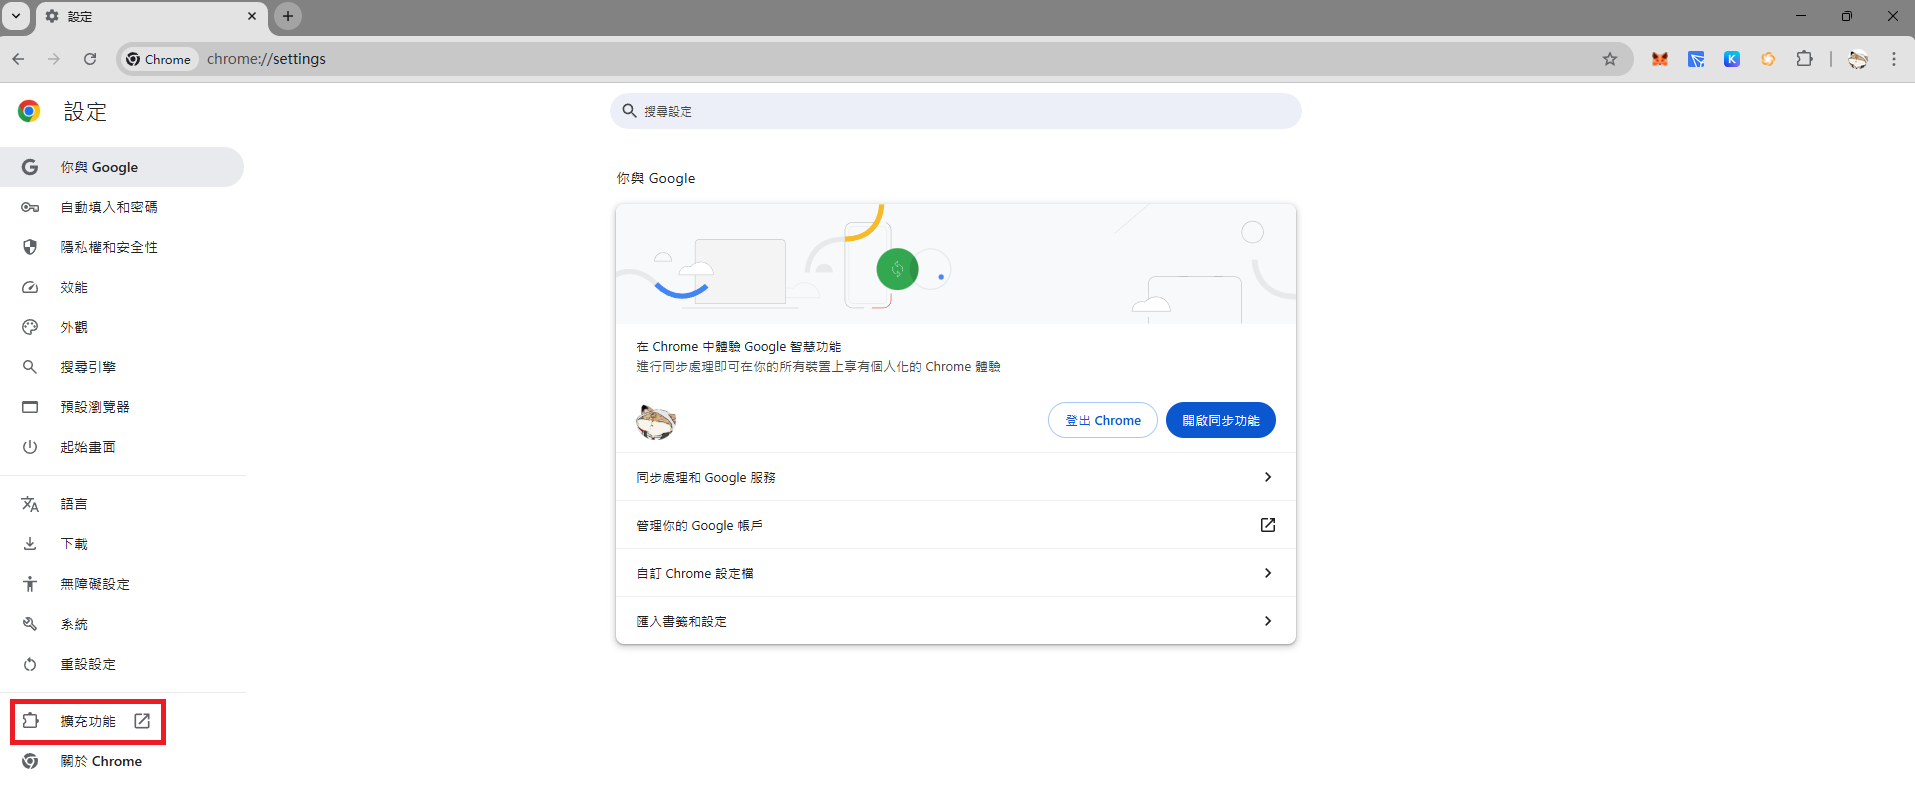Click the Chrome site info chip

[x=158, y=59]
